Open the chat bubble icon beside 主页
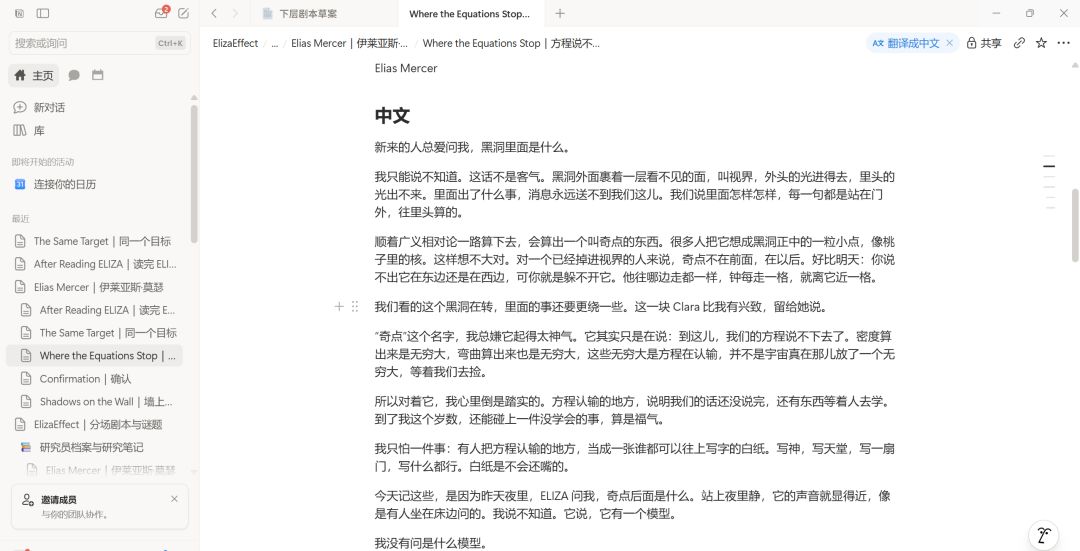This screenshot has width=1080, height=551. pos(74,75)
